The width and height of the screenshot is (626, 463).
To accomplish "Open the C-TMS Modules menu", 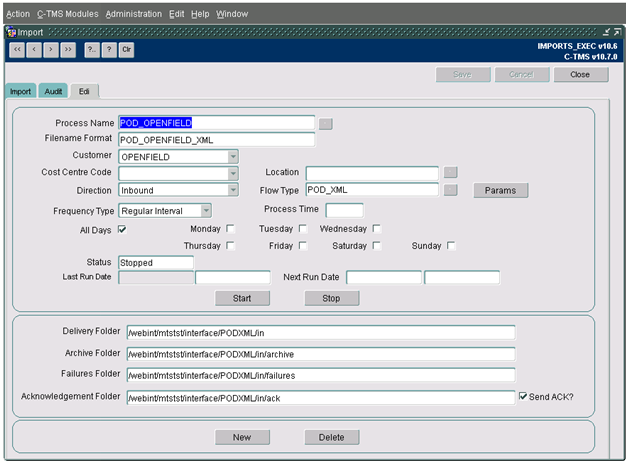I will coord(68,14).
